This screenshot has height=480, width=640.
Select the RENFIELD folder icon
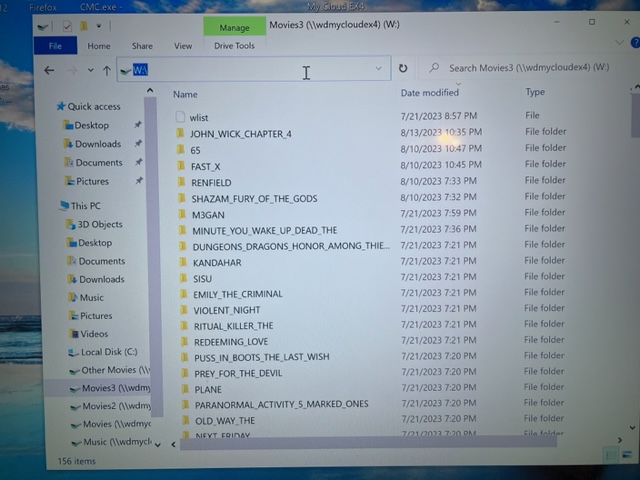pyautogui.click(x=181, y=182)
